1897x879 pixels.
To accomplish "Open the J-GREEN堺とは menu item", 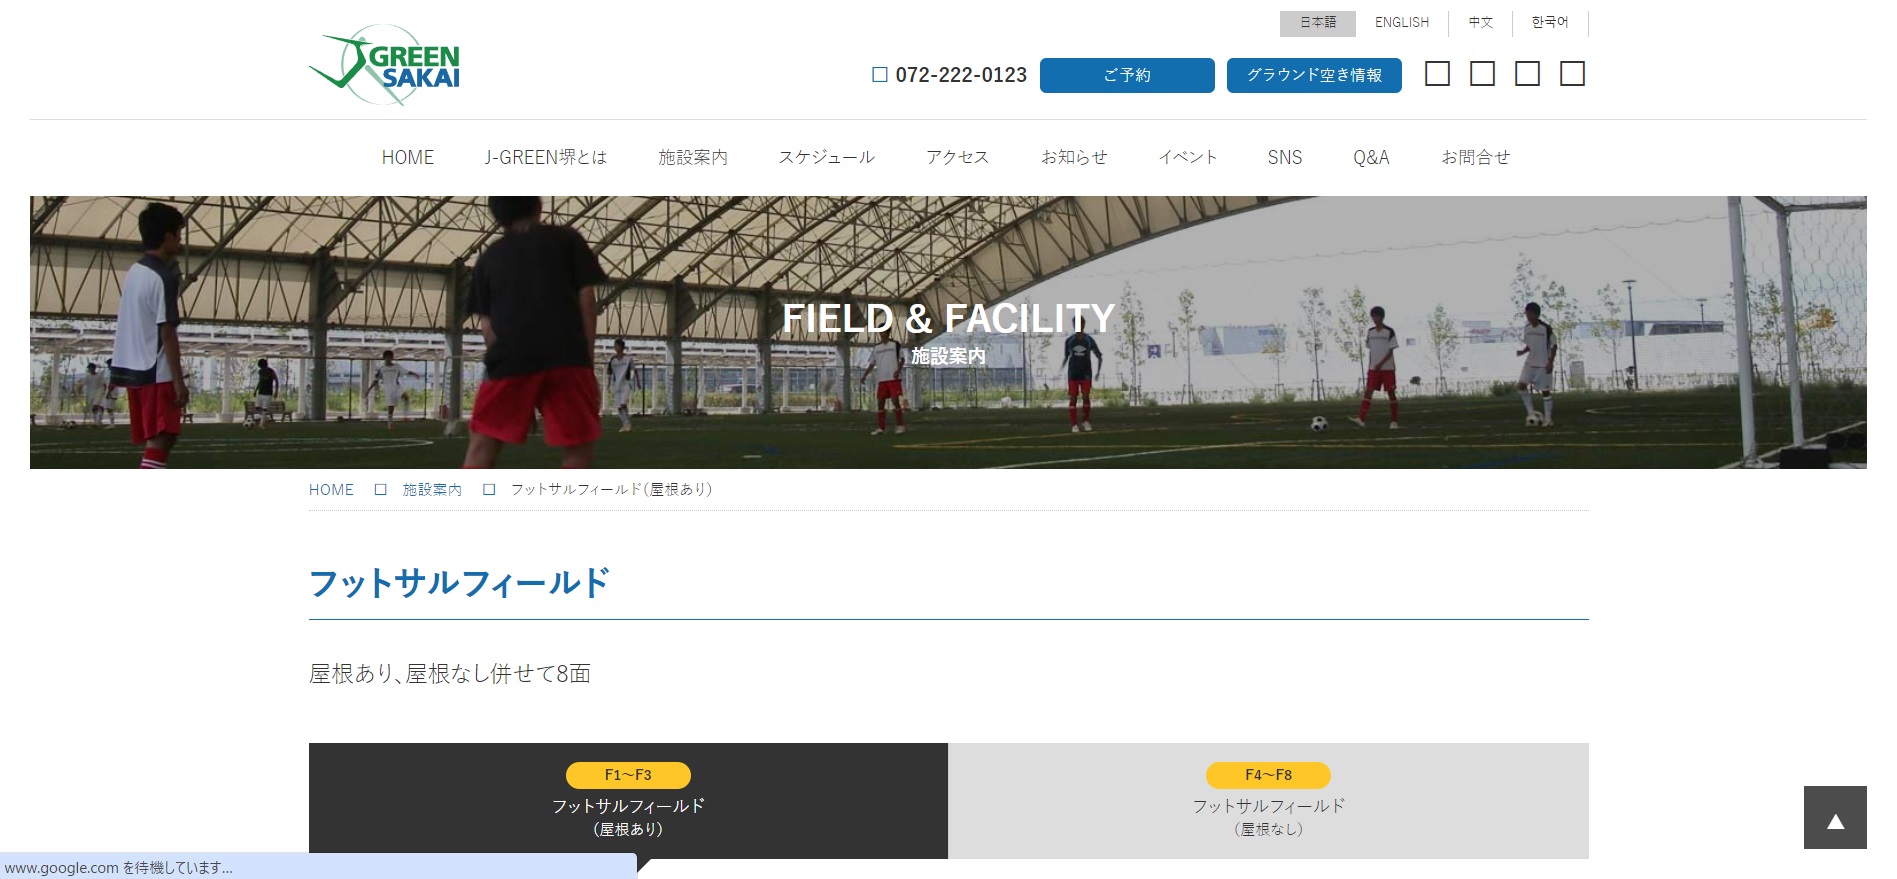I will [546, 157].
